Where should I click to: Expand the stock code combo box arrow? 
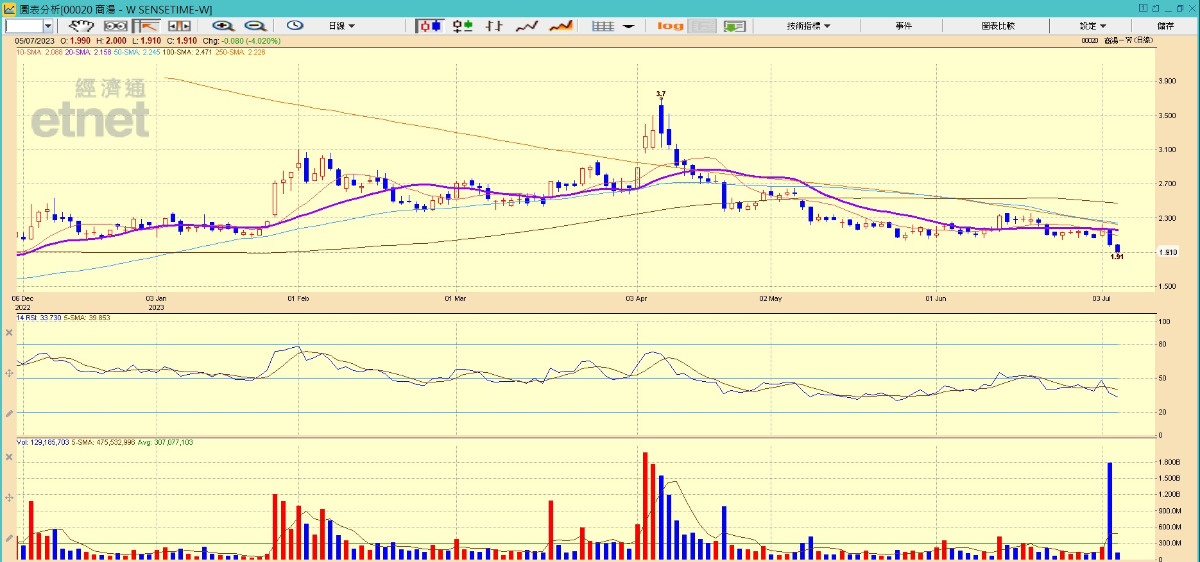tap(48, 25)
